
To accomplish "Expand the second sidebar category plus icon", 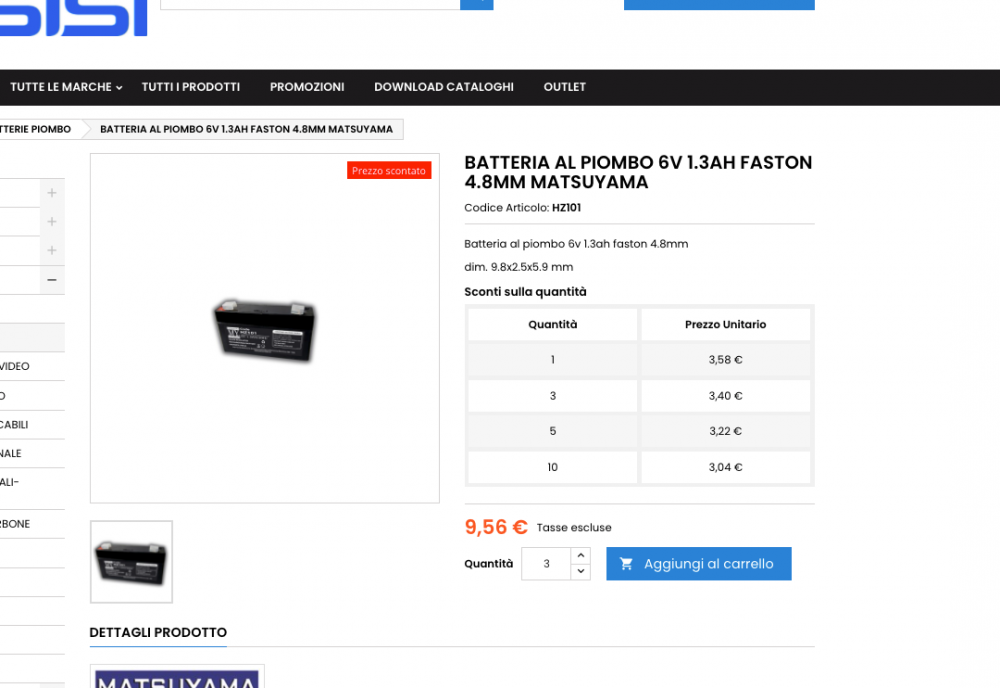I will [52, 221].
